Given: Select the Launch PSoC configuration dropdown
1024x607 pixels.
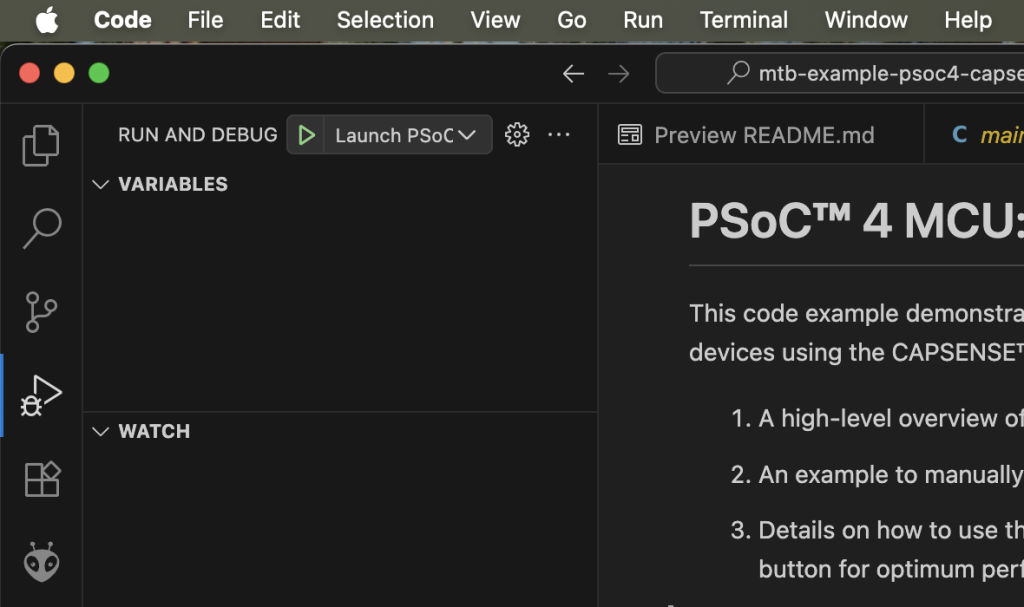Looking at the screenshot, I should click(x=408, y=135).
